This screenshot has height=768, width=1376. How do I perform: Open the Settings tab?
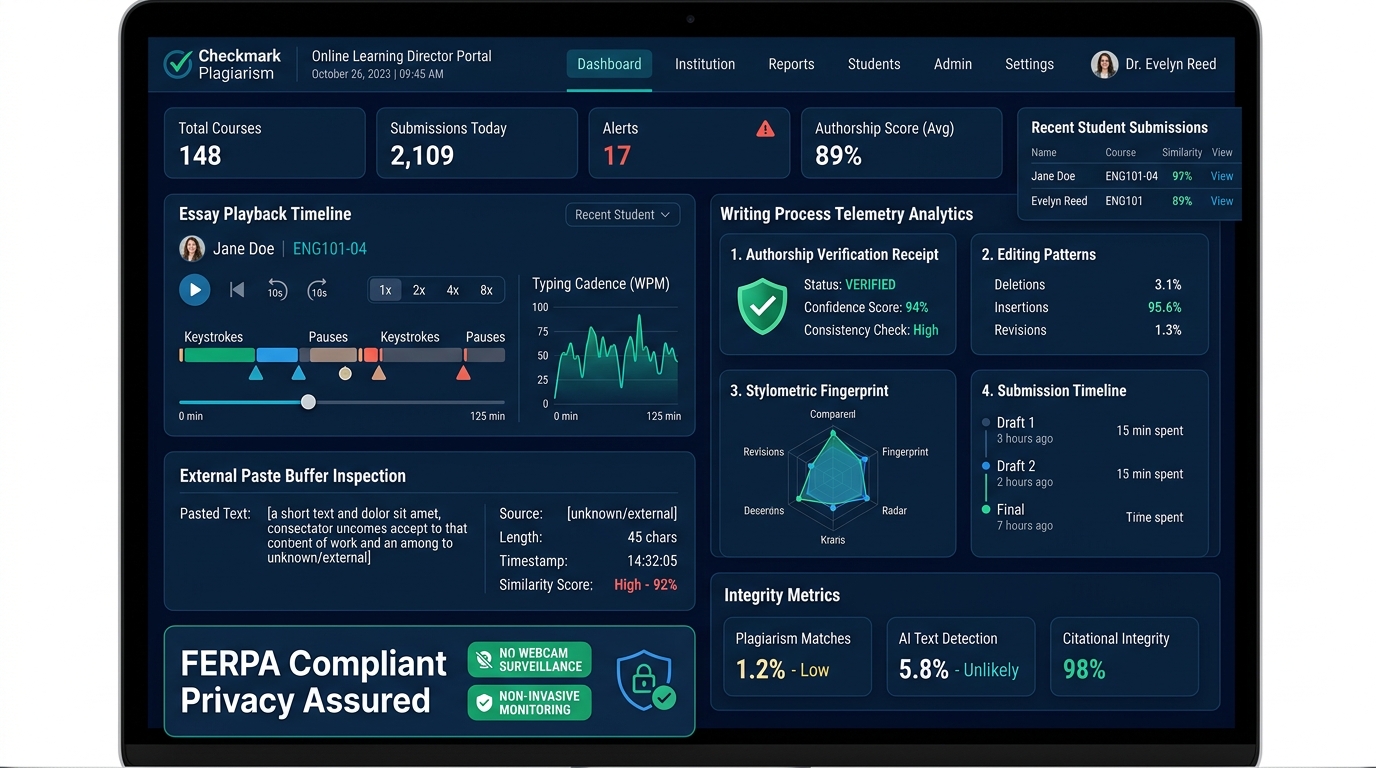(x=1029, y=64)
